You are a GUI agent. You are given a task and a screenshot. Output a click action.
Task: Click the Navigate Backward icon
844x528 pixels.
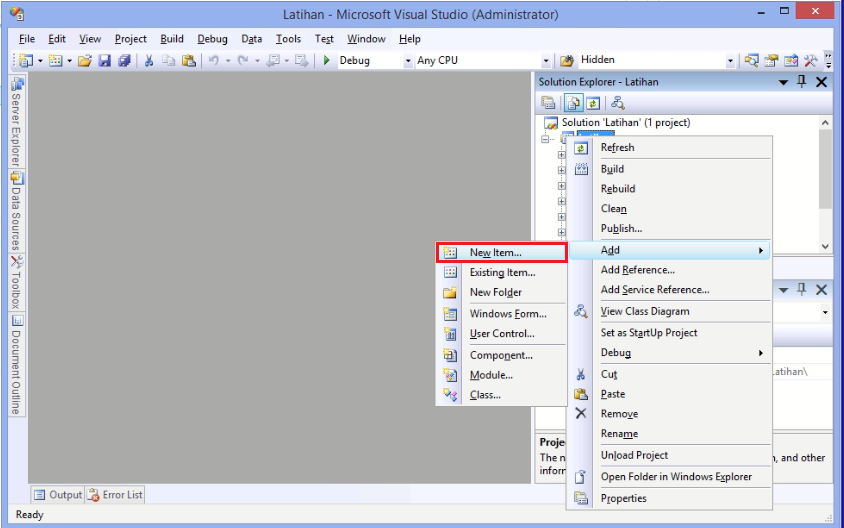[x=273, y=60]
